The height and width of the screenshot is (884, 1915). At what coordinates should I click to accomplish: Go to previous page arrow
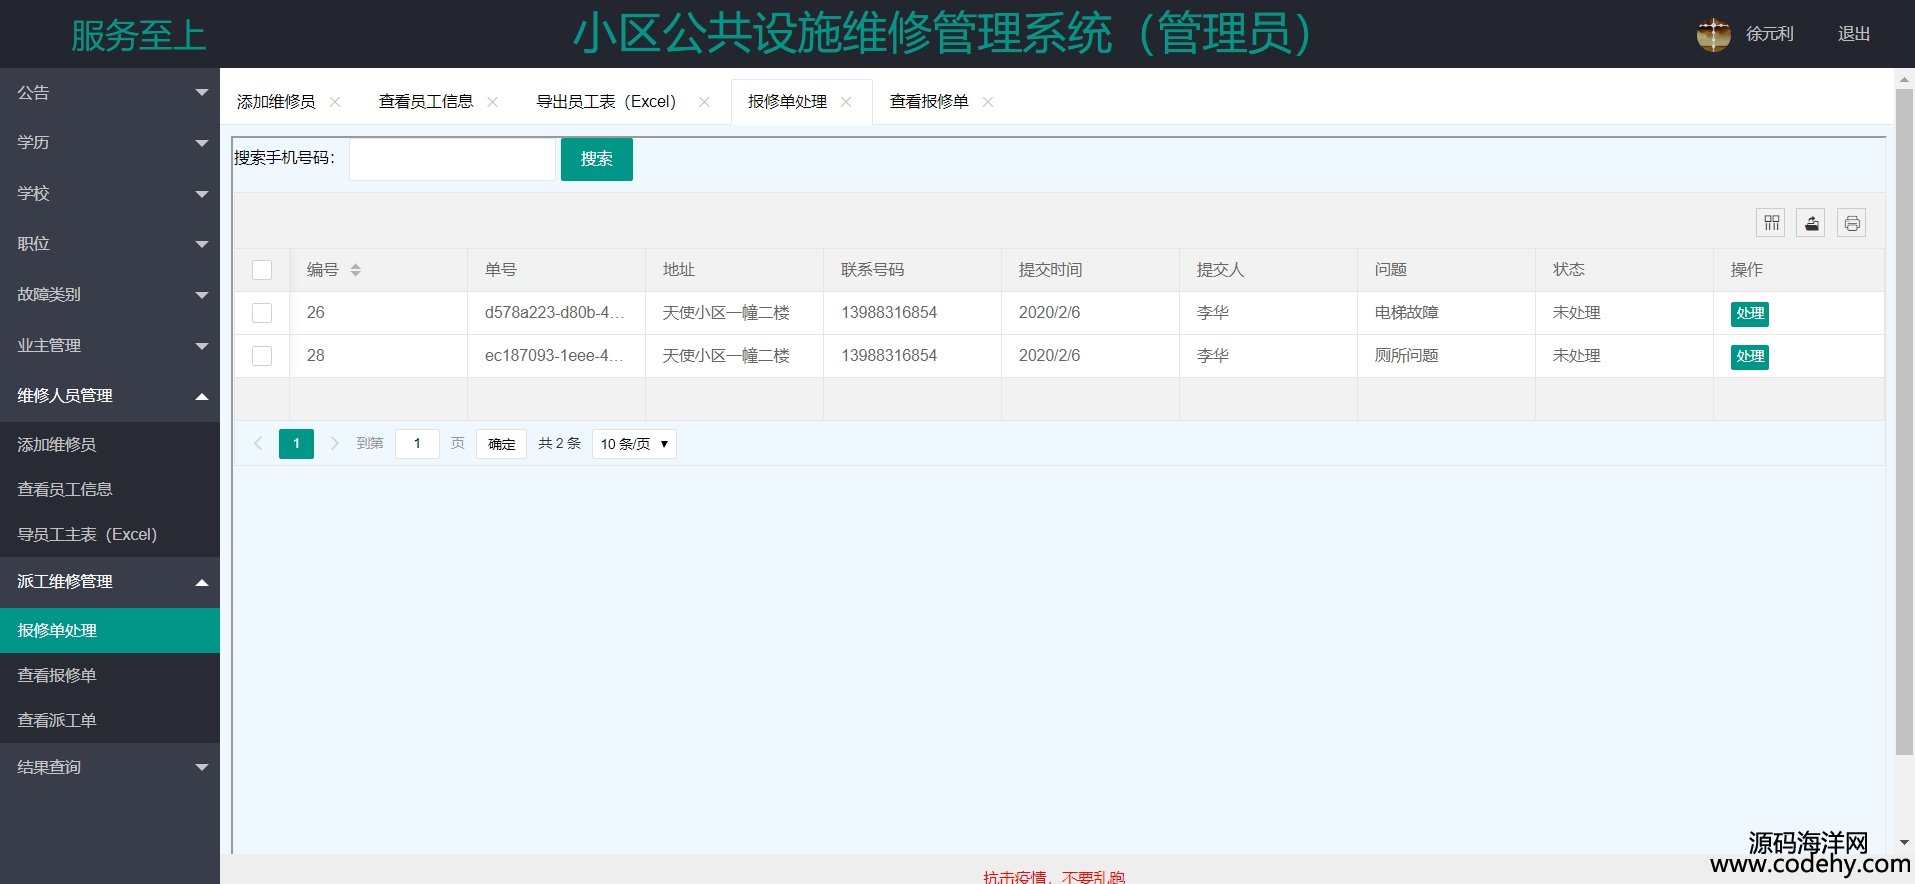(258, 443)
